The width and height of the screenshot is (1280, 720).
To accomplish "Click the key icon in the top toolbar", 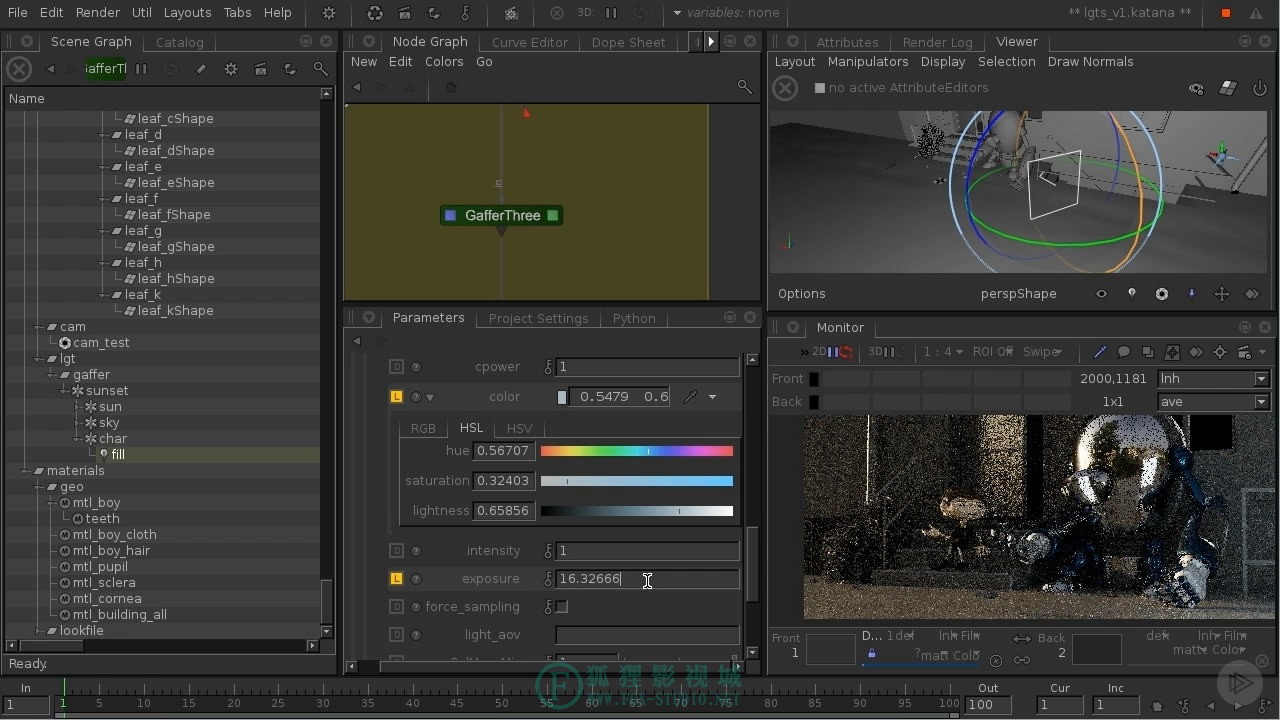I will [x=465, y=13].
